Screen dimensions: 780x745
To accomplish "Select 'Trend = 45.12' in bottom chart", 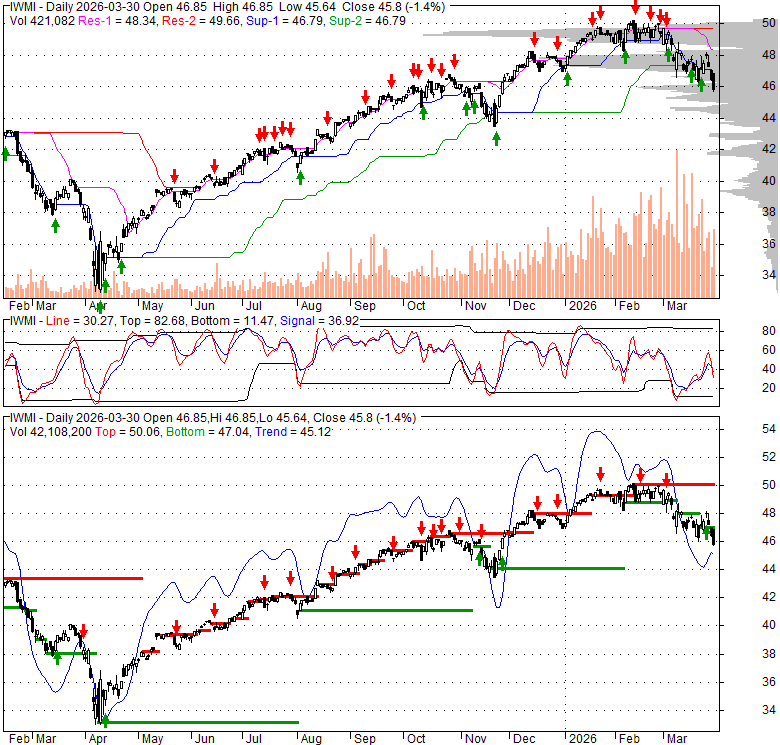I will pyautogui.click(x=293, y=432).
